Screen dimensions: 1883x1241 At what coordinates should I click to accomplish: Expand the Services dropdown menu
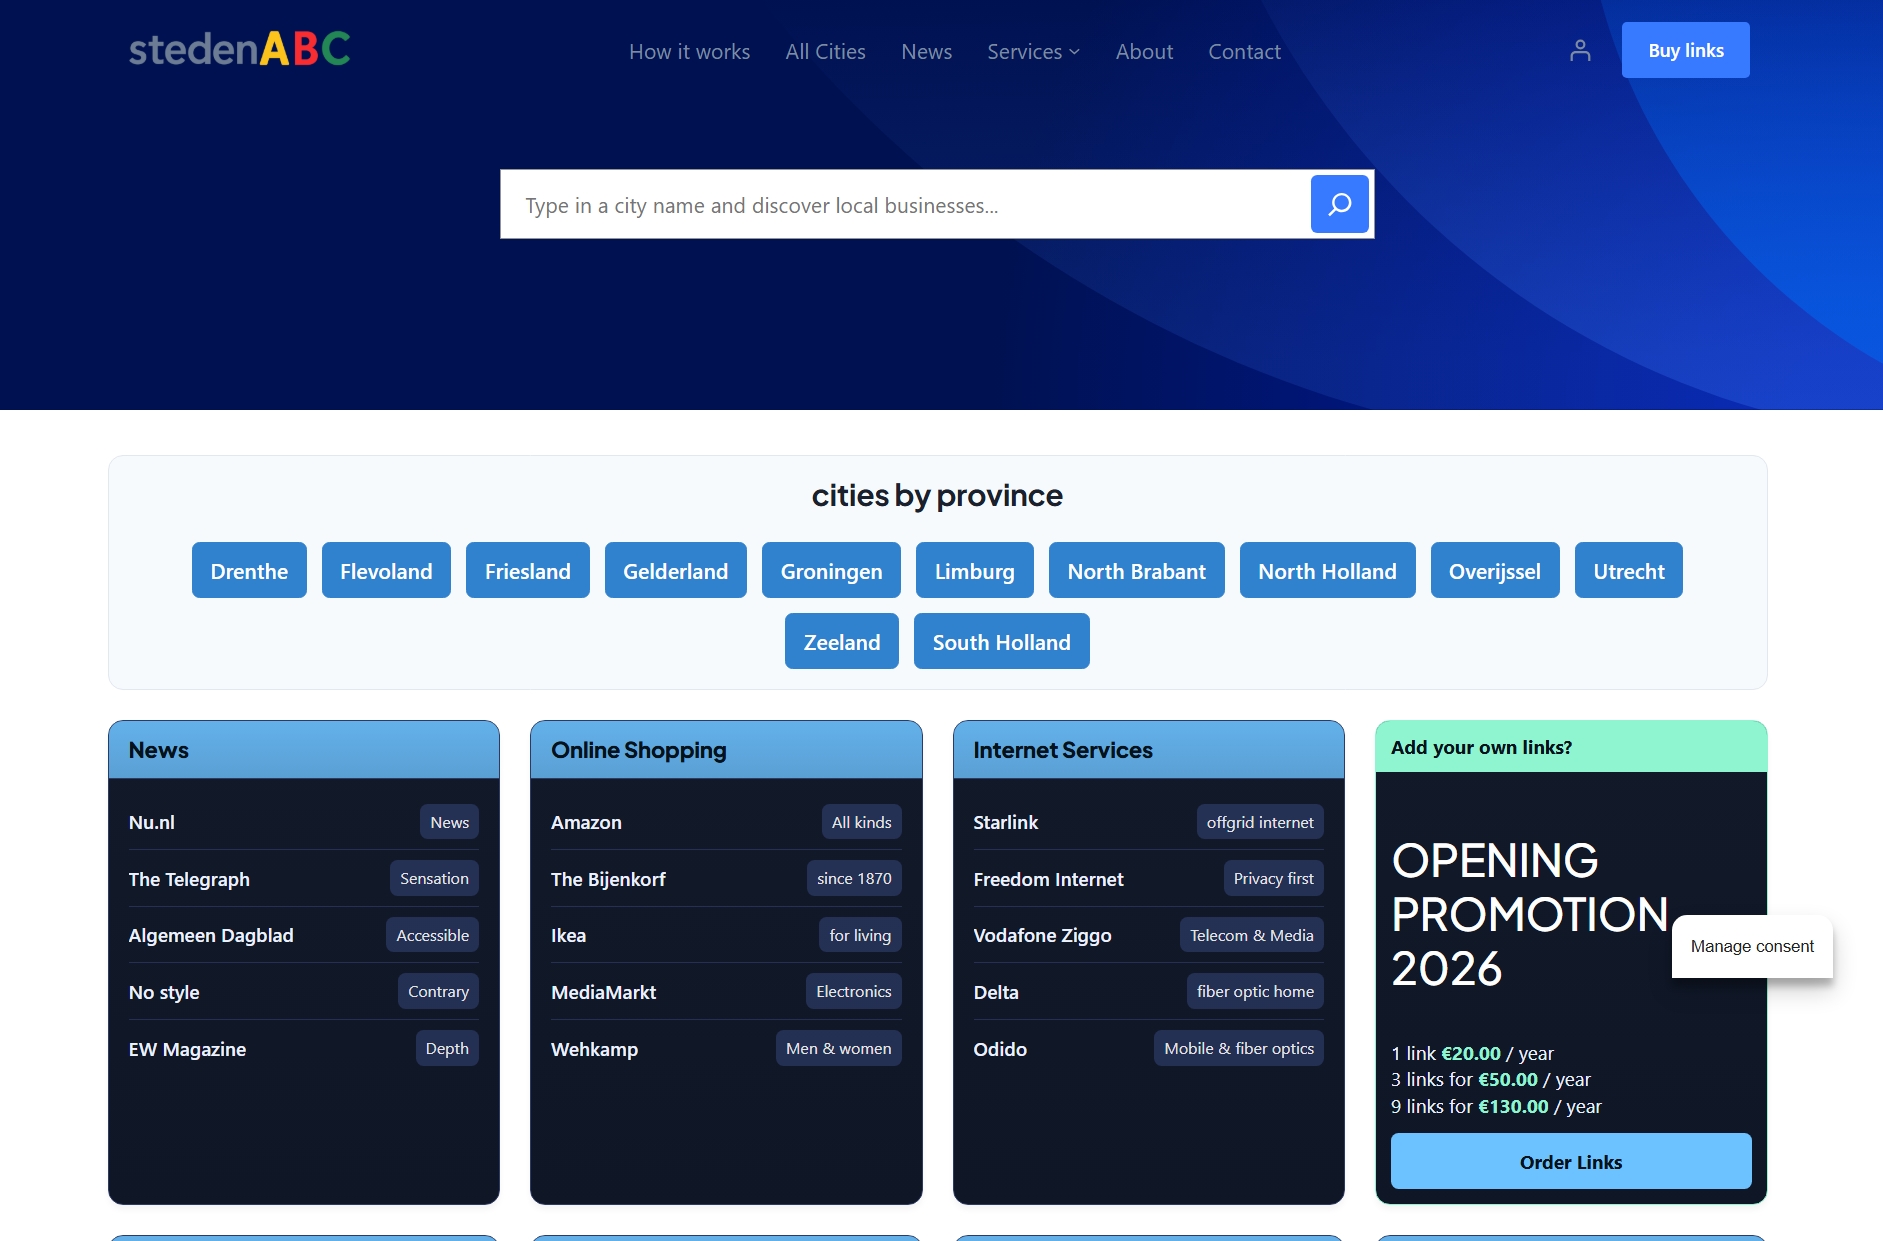coord(1033,51)
